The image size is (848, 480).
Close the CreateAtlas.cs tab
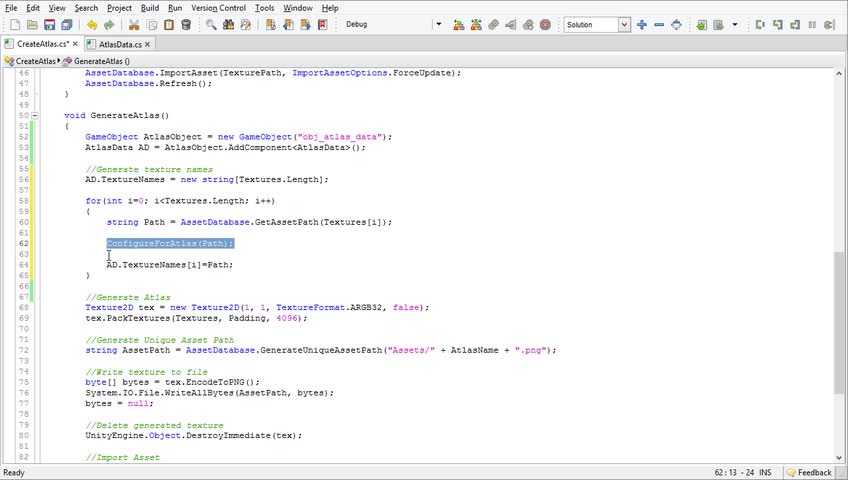coord(75,44)
